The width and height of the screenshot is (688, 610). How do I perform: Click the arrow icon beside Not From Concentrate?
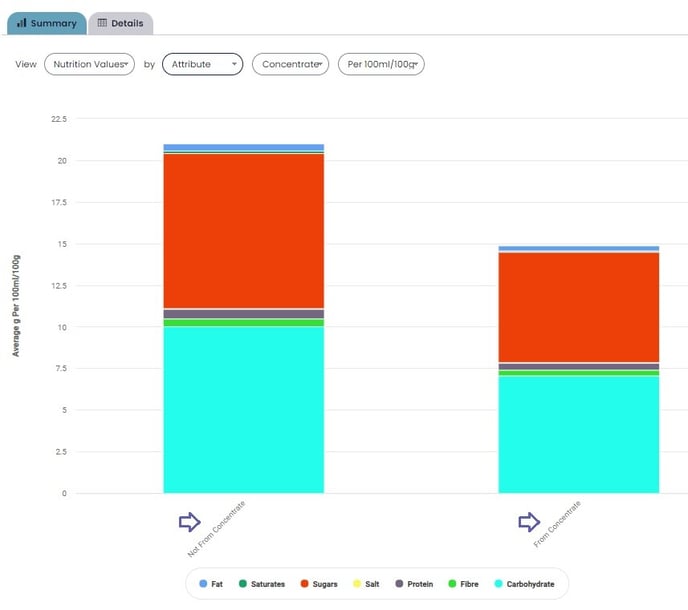coord(189,521)
